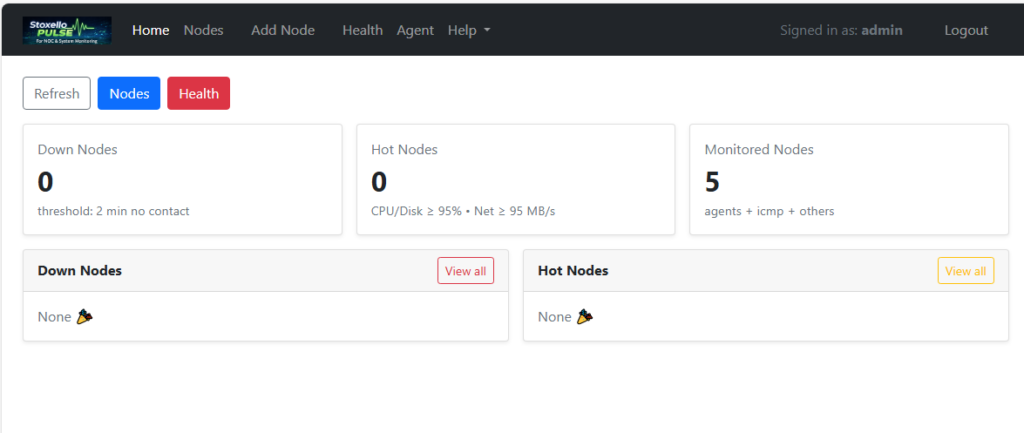Viewport: 1024px width, 433px height.
Task: Open Nodes page from the top navbar
Action: click(x=203, y=30)
